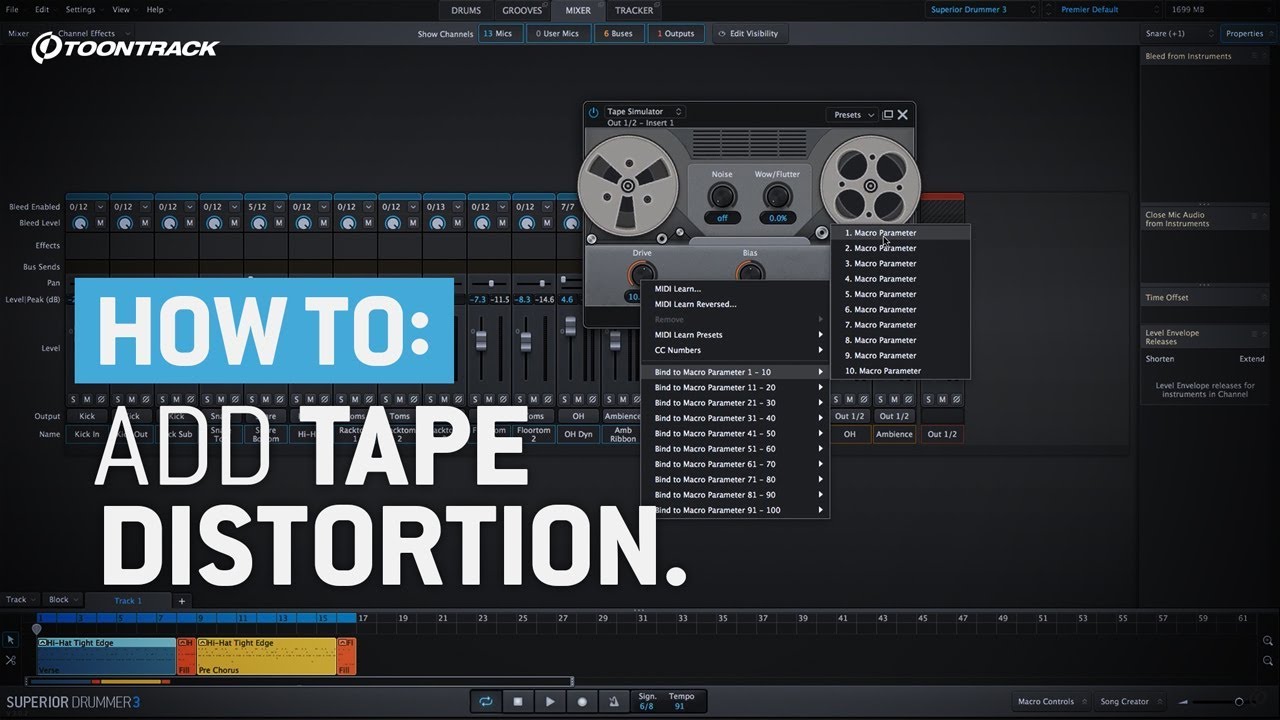The image size is (1280, 720).
Task: Click the phase invert icon on Floortom 2 channel
Action: [x=548, y=399]
